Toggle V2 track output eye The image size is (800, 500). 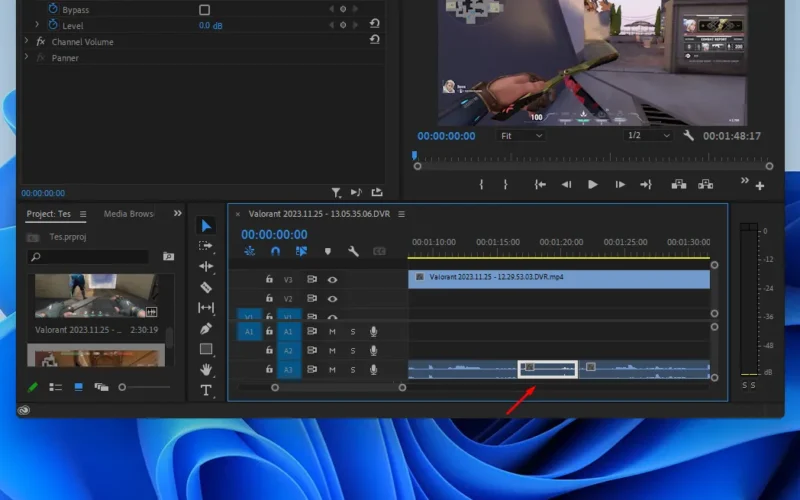pyautogui.click(x=332, y=299)
